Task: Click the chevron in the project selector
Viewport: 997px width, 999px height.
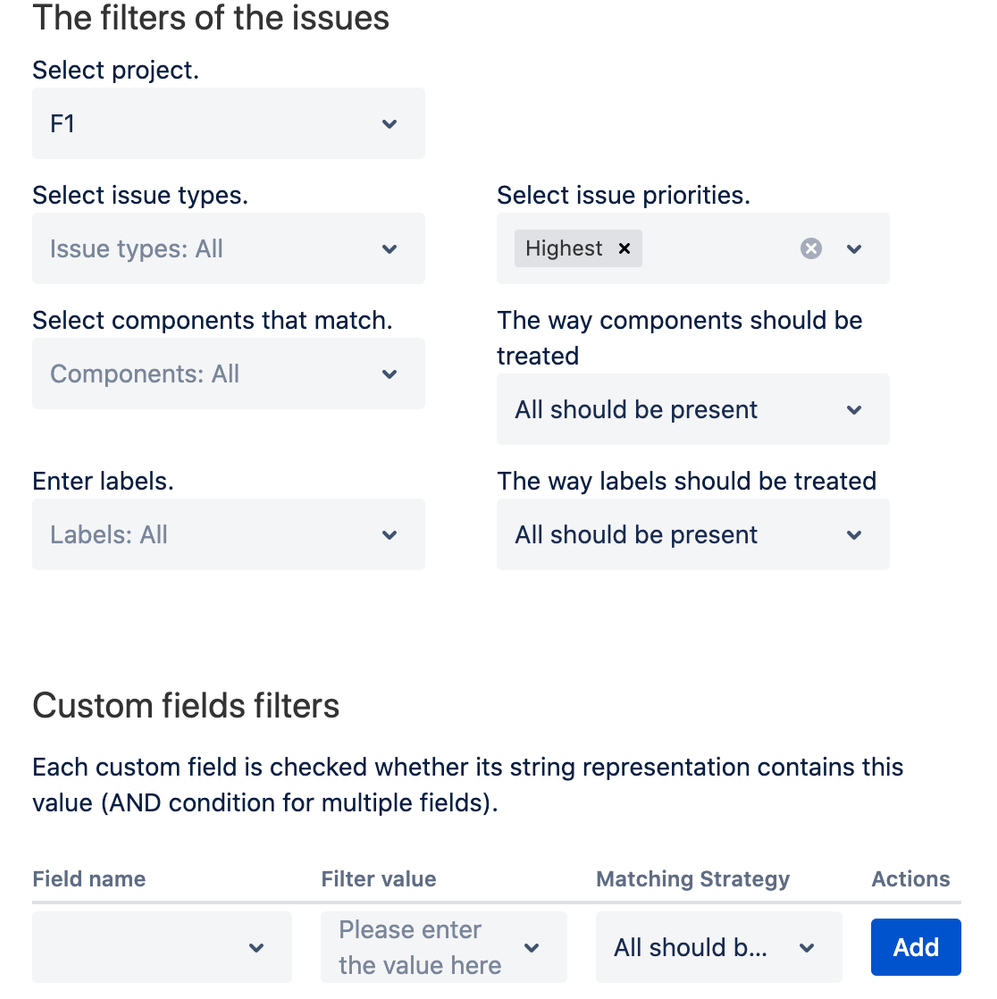Action: 390,124
